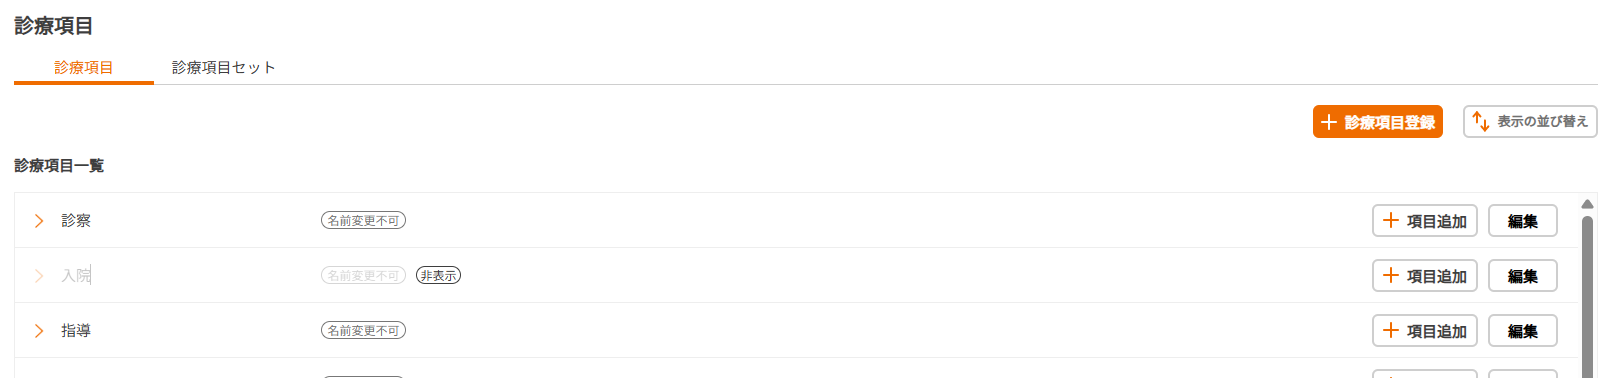
Task: Select the 指導 item name
Action: pos(76,330)
